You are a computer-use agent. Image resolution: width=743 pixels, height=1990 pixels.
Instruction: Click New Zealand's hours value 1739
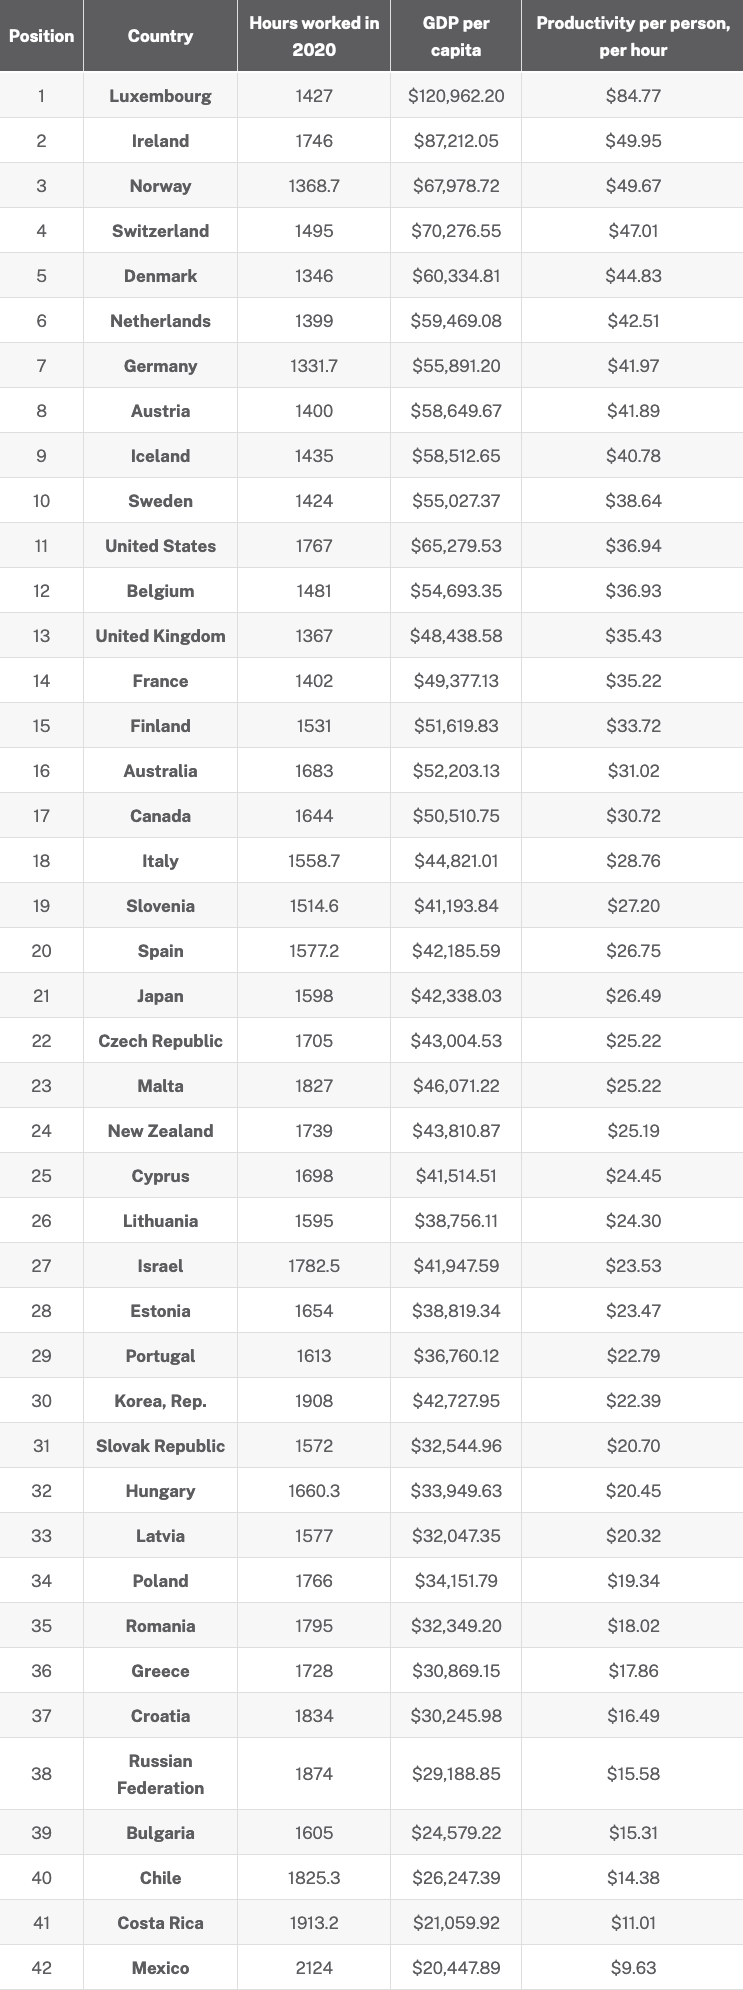[314, 1131]
